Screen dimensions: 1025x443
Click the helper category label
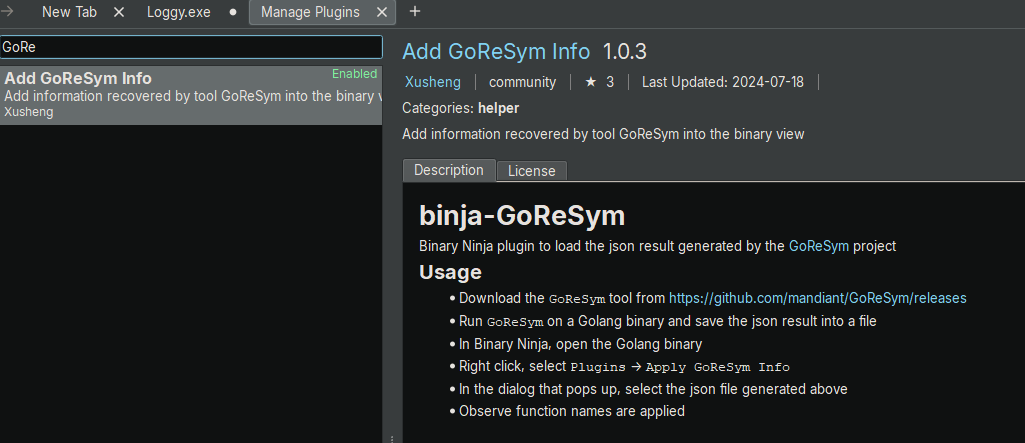498,108
